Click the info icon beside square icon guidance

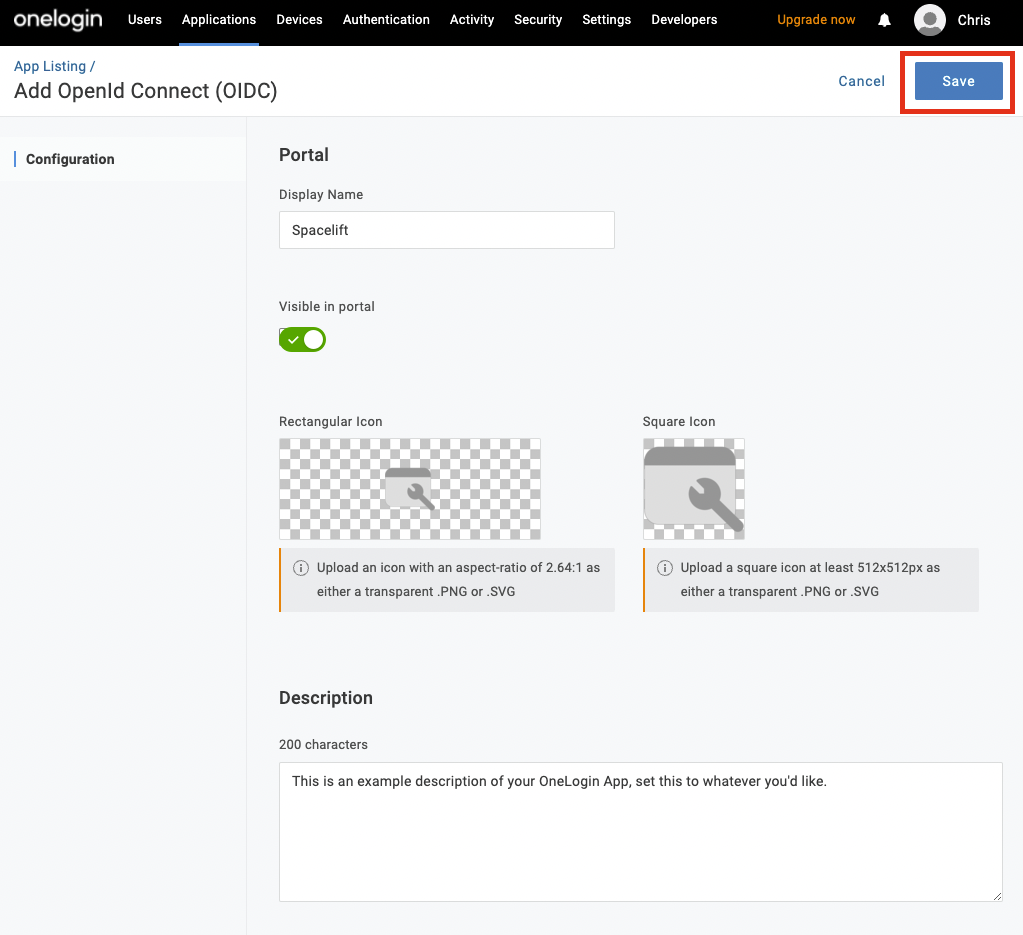665,567
